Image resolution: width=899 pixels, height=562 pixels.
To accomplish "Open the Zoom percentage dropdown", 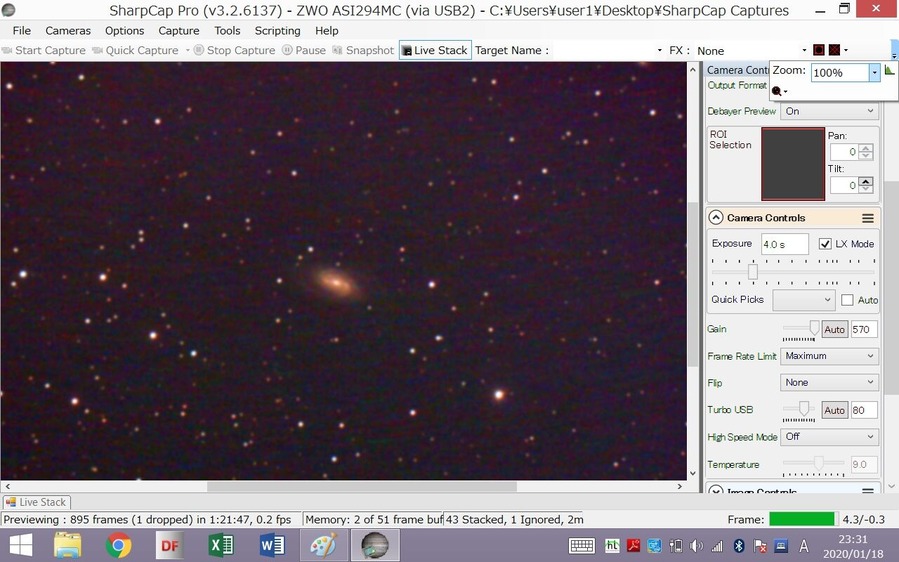I will click(x=874, y=72).
